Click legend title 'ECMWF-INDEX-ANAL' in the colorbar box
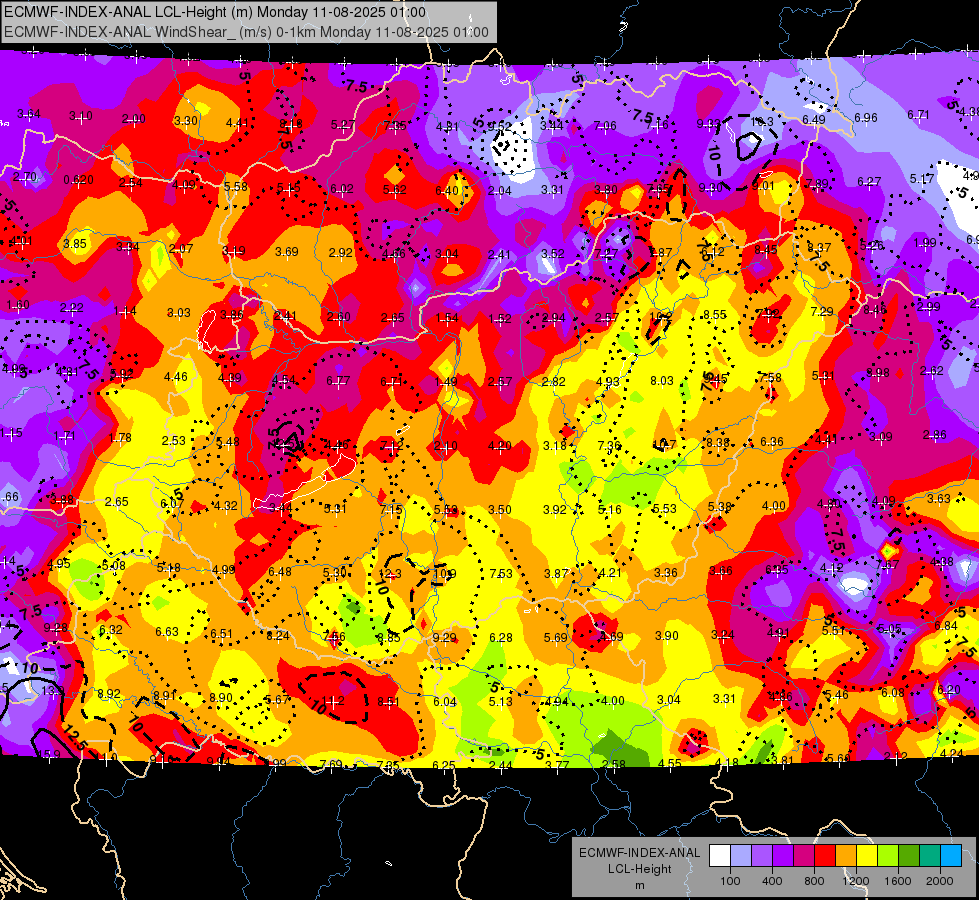This screenshot has height=900, width=979. coord(639,853)
